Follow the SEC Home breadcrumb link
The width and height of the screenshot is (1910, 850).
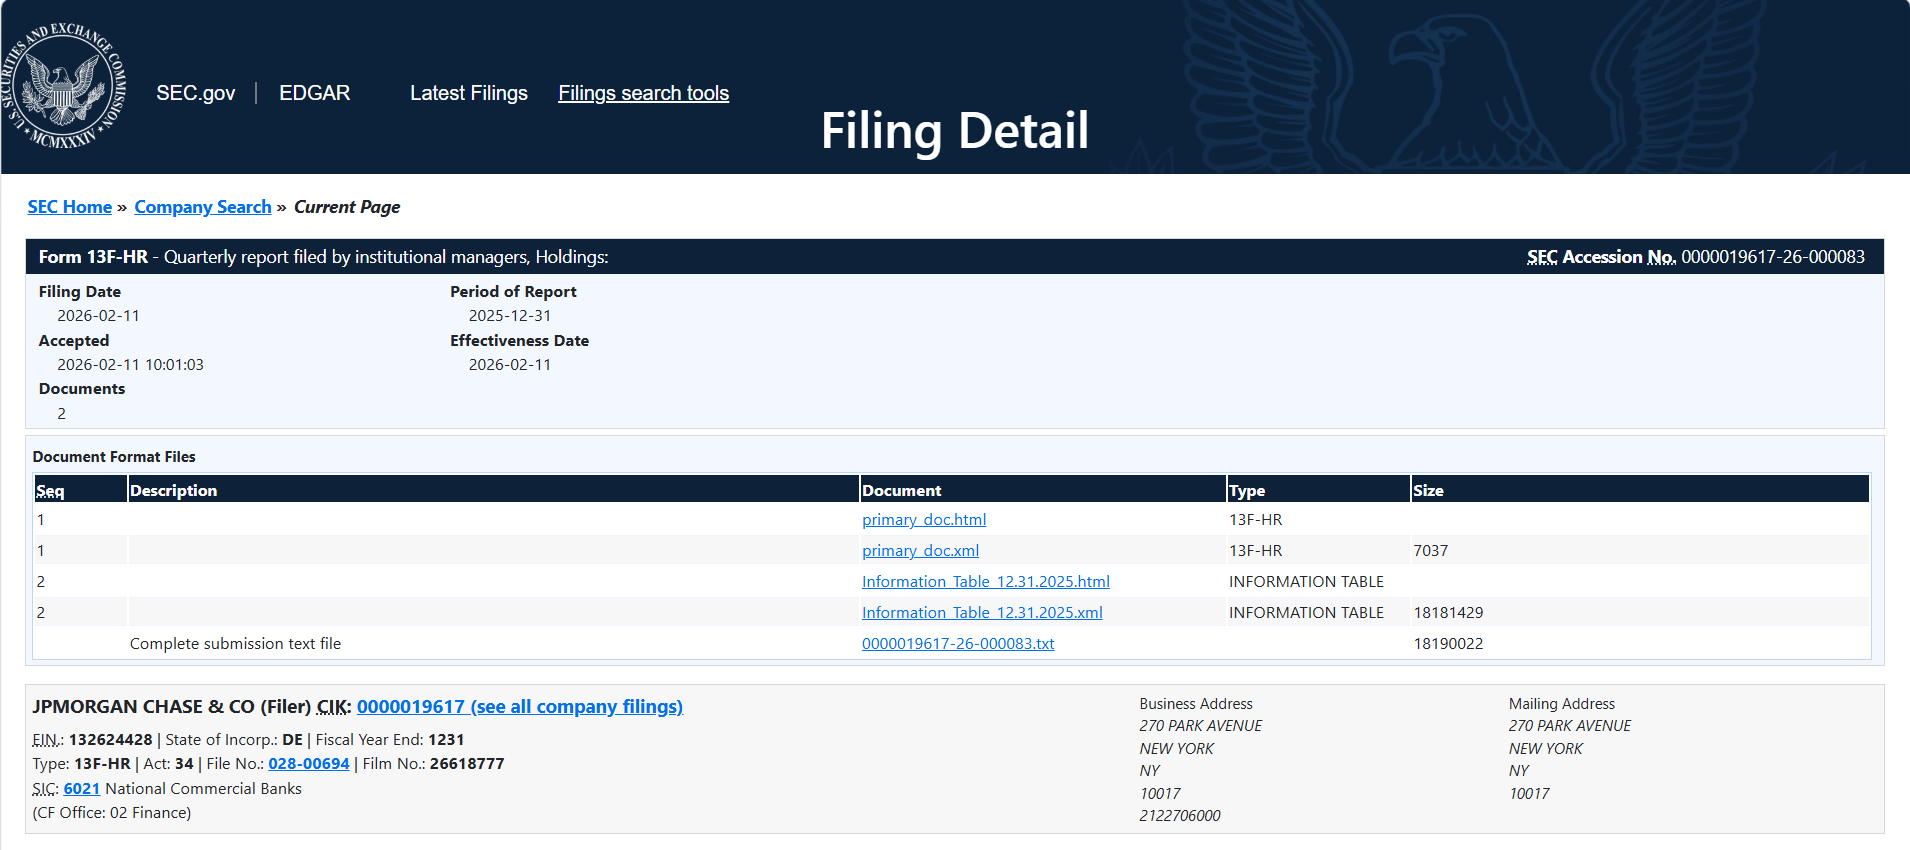tap(70, 207)
